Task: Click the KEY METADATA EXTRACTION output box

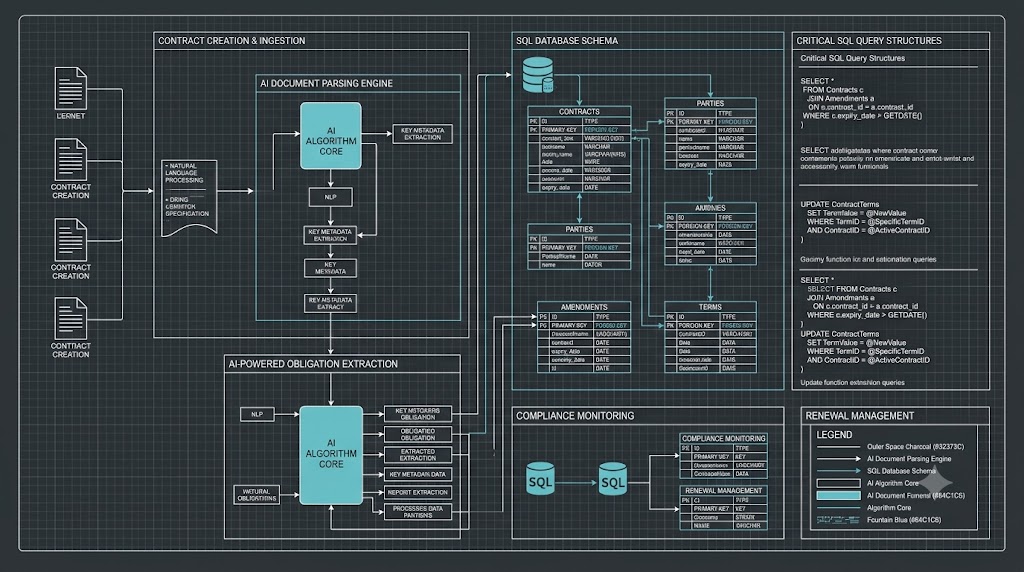Action: (423, 134)
